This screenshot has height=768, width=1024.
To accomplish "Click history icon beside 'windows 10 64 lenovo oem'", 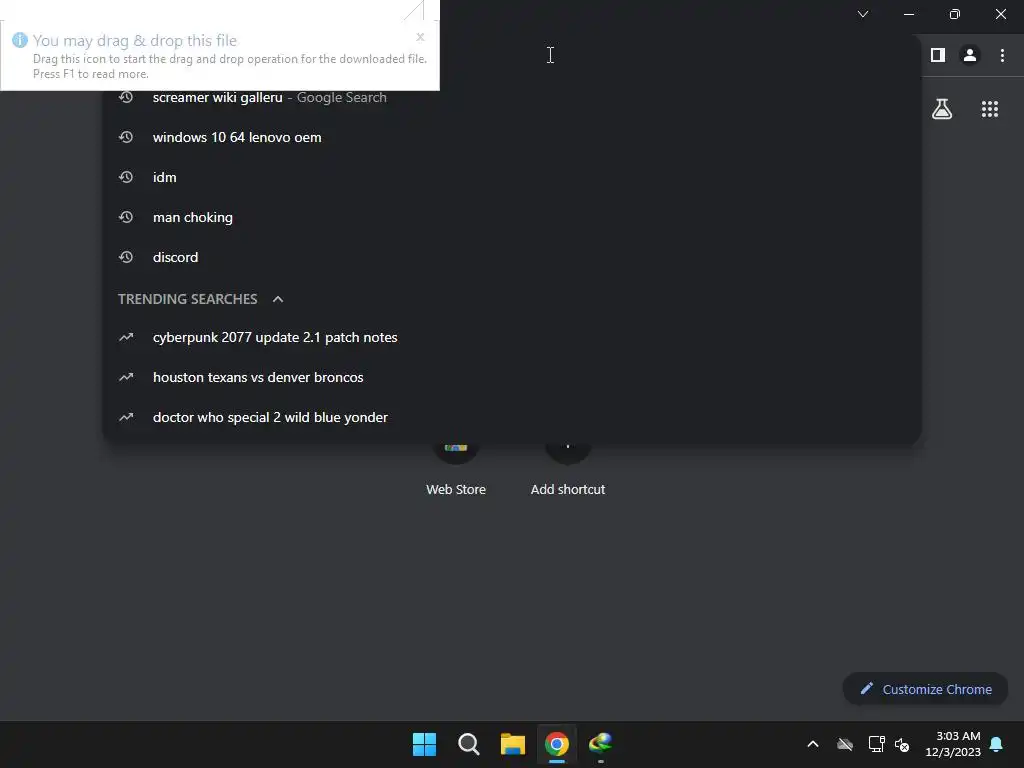I will [x=126, y=137].
